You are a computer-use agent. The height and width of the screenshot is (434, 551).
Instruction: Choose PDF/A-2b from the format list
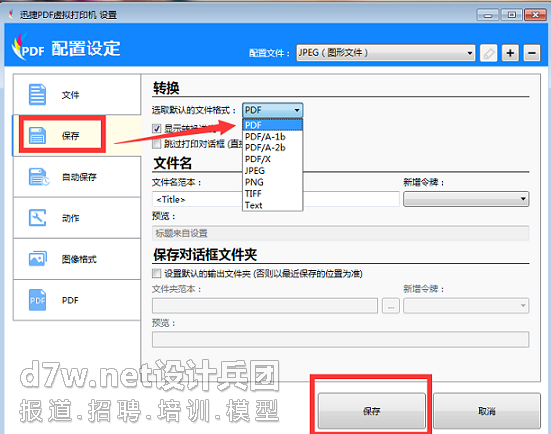click(265, 148)
